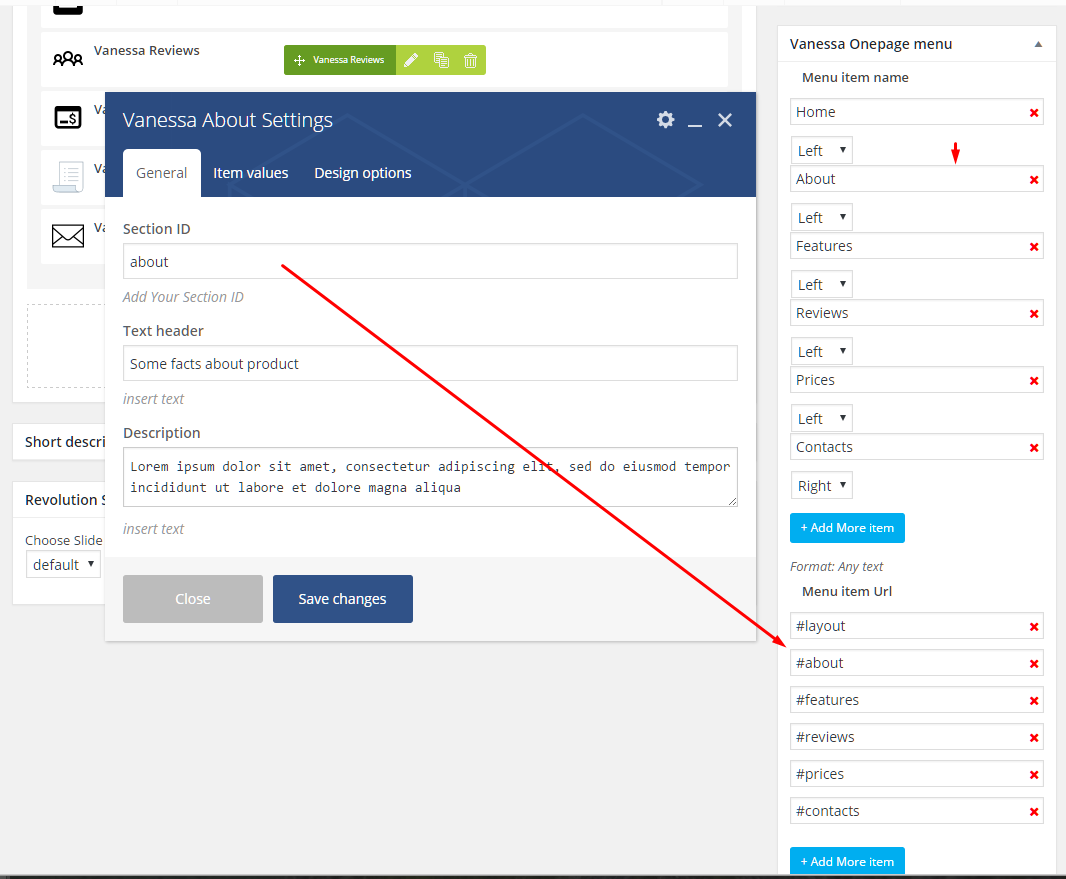Delete Vanessa Reviews using the trash icon
Viewport: 1066px width, 879px height.
tap(470, 60)
